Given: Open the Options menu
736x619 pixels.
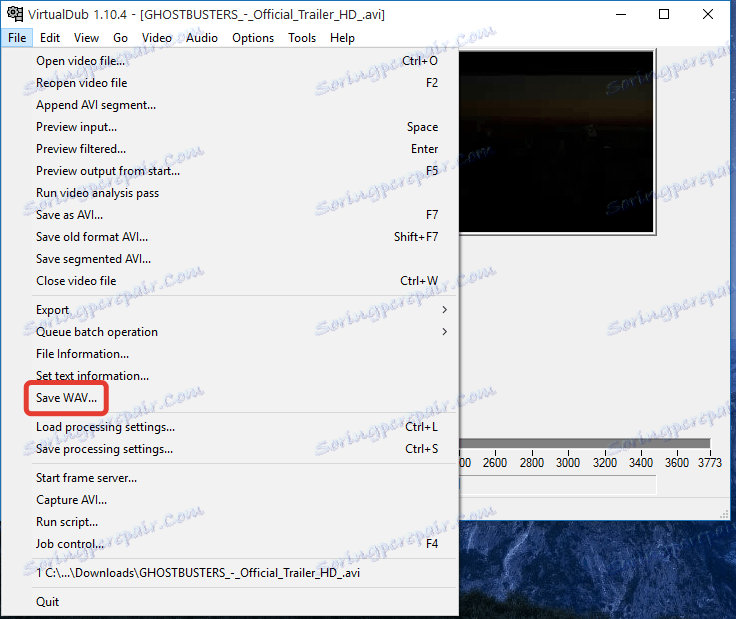Looking at the screenshot, I should (253, 38).
